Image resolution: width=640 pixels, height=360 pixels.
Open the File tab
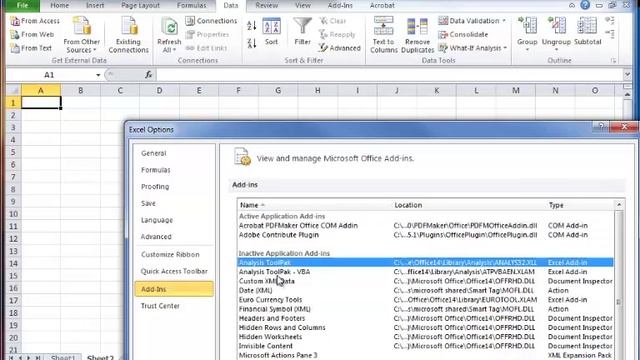coord(23,5)
